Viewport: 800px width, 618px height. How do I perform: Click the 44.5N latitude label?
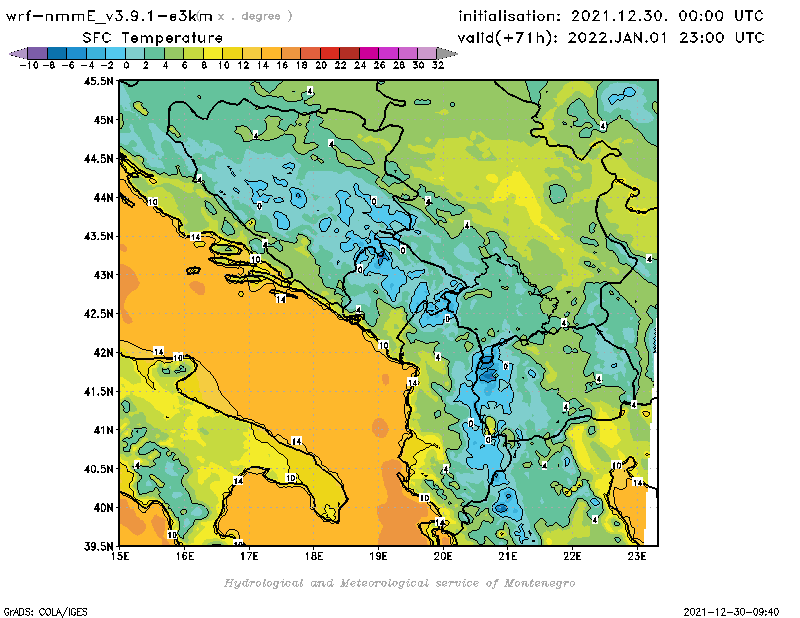click(98, 159)
